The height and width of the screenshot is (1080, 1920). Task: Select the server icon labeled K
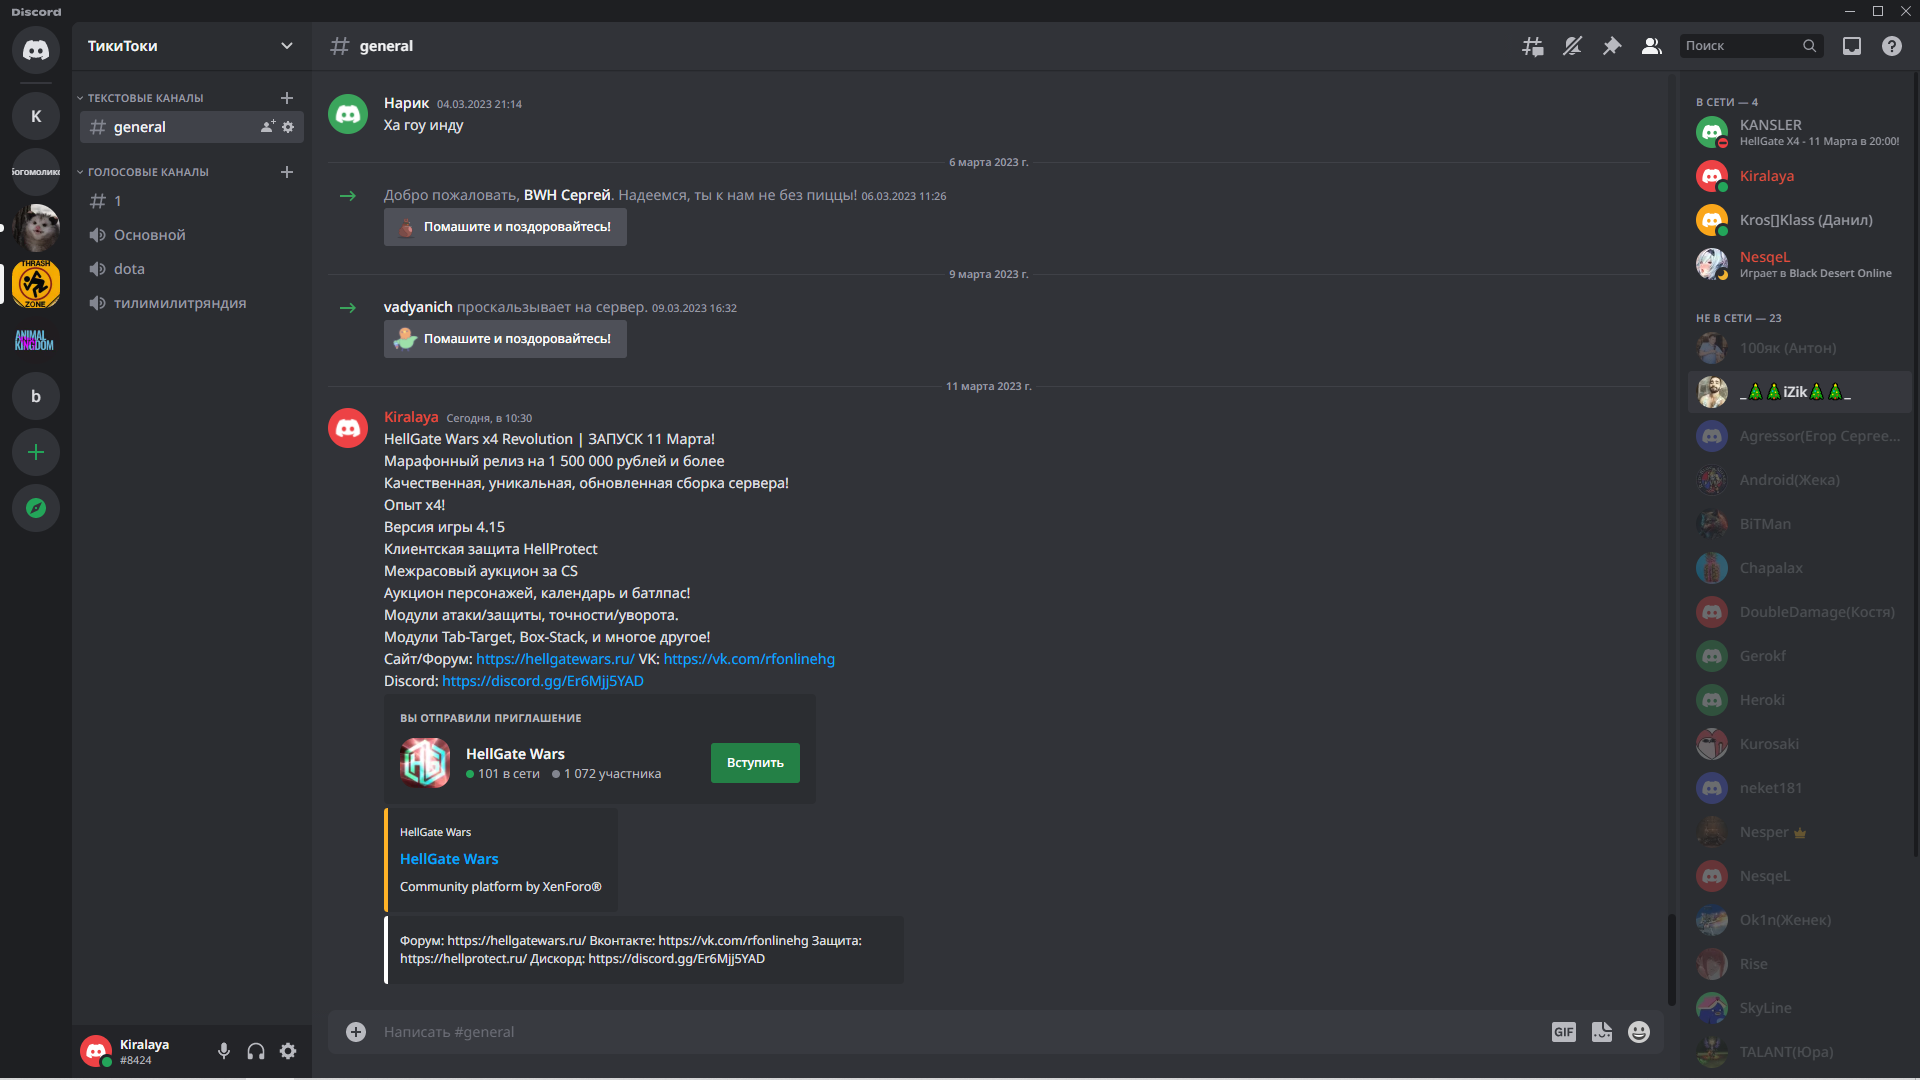tap(36, 116)
